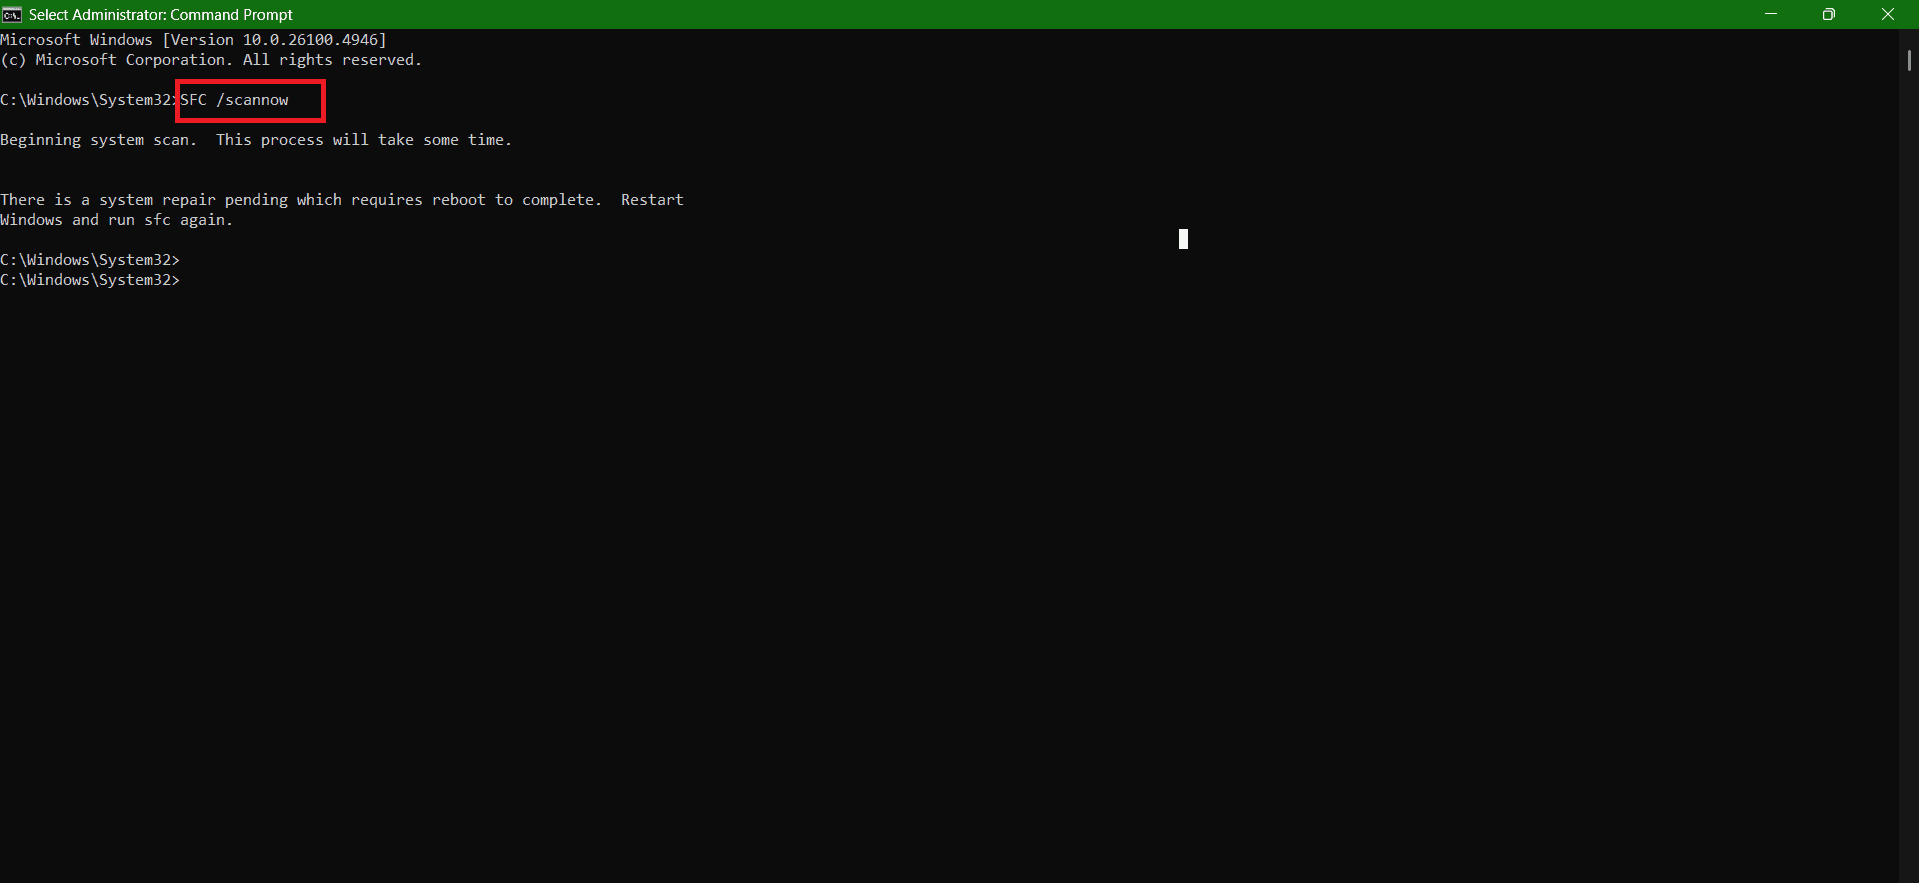Open the Command Prompt system menu icon
The image size is (1919, 883).
point(12,14)
